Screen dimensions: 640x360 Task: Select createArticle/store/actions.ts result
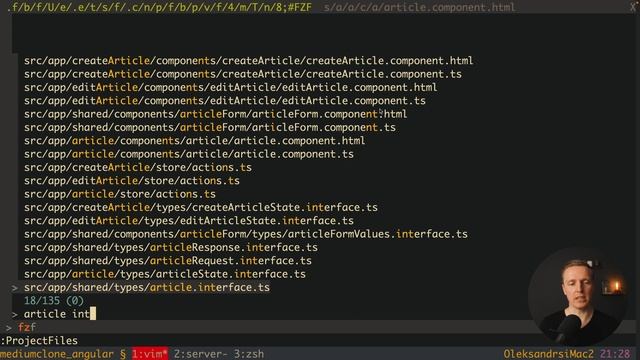point(138,167)
